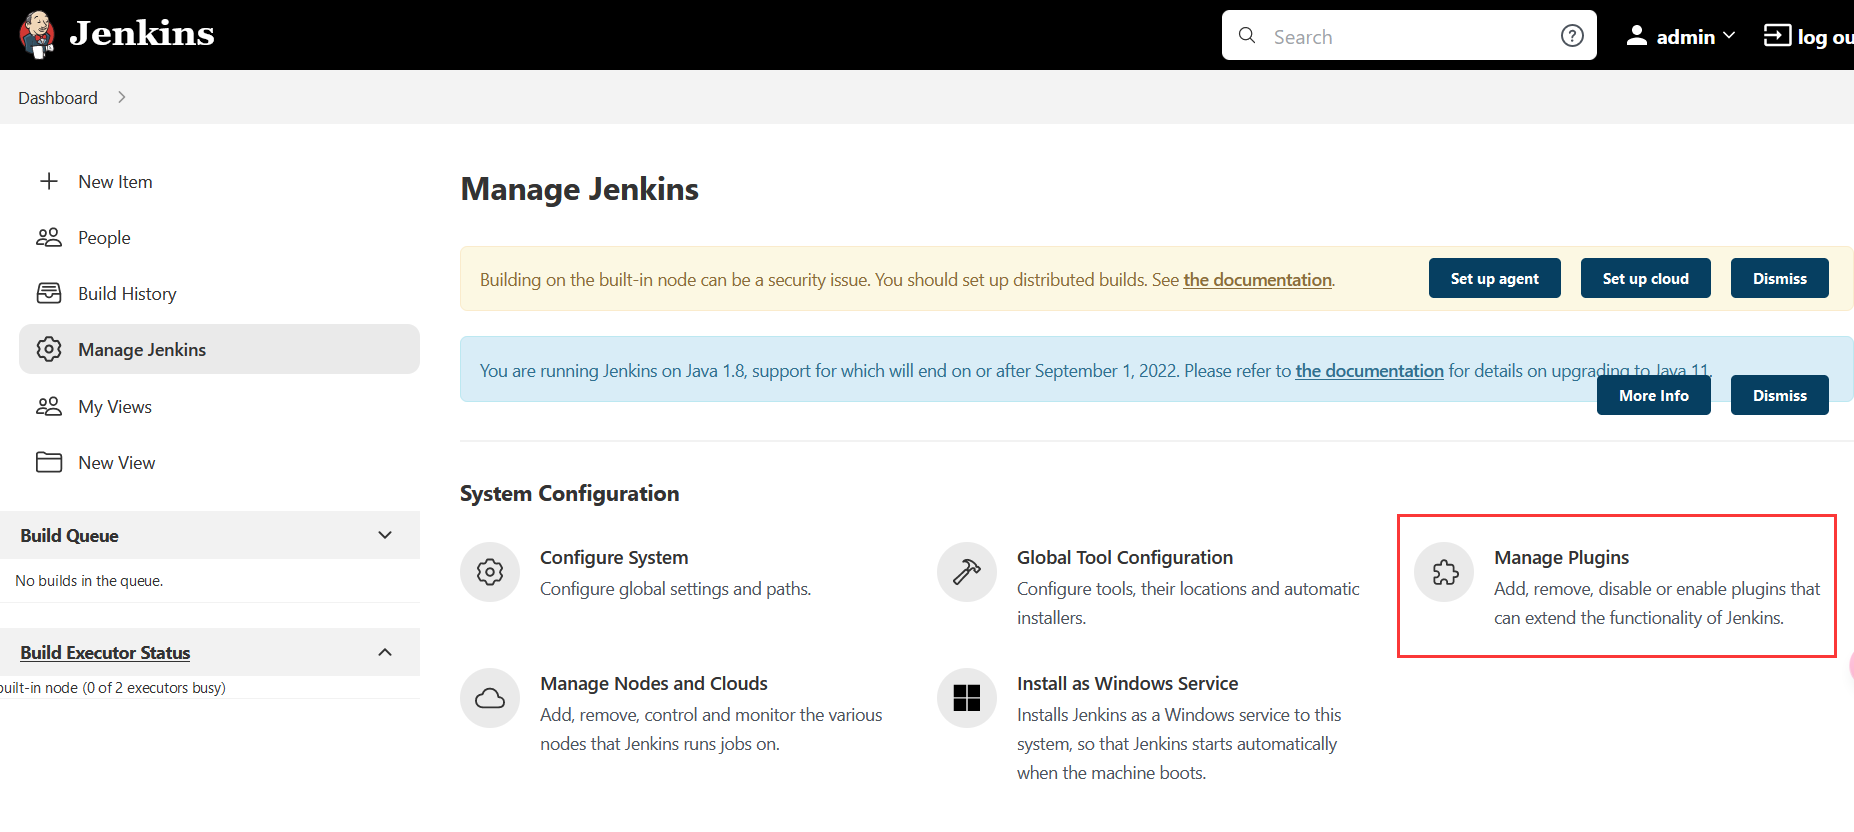Click the Manage Jenkins gear icon
Image resolution: width=1854 pixels, height=832 pixels.
tap(49, 349)
